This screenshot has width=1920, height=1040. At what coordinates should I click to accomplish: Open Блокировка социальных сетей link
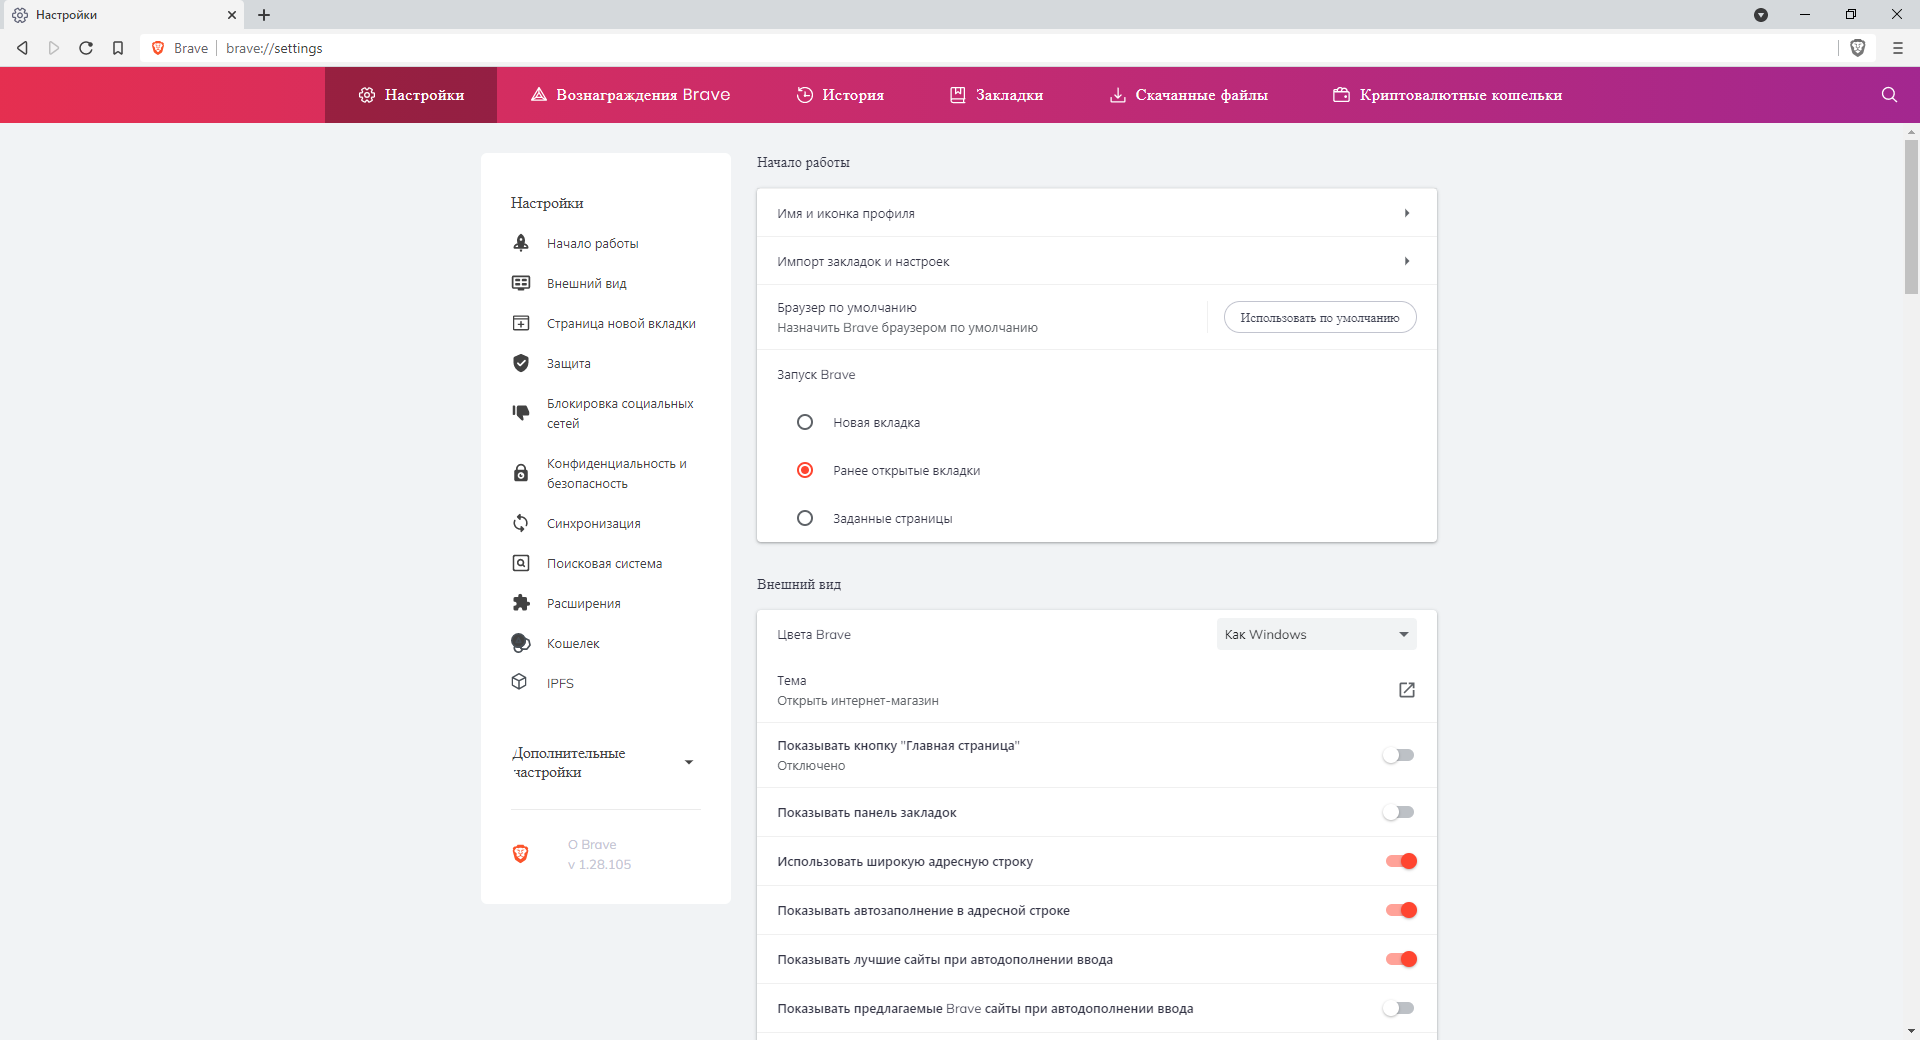click(x=620, y=413)
